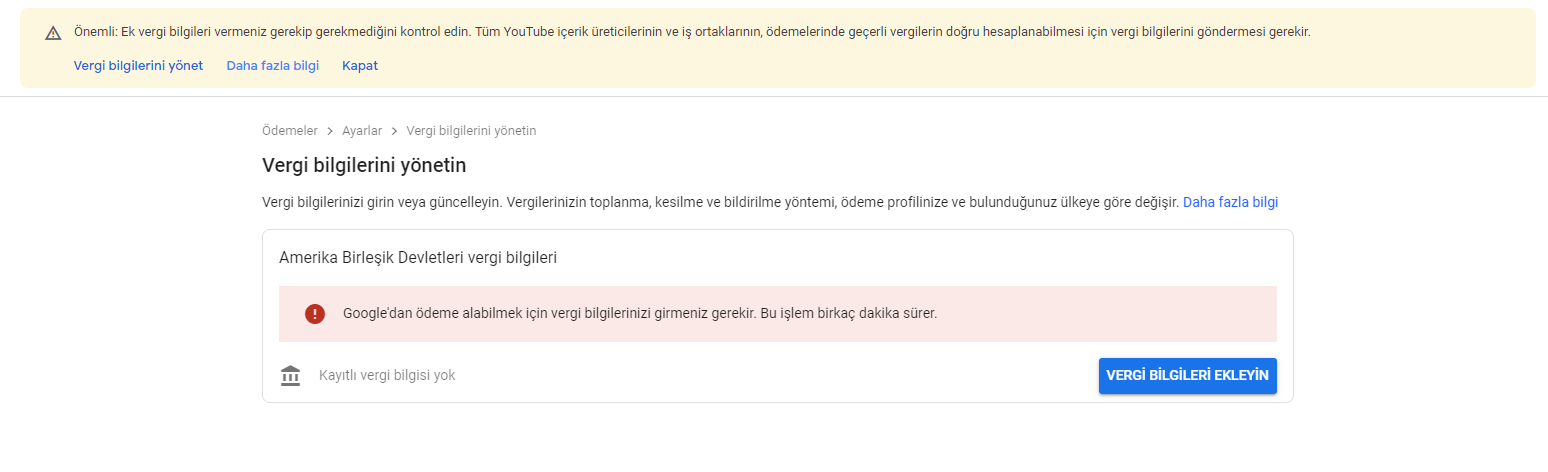Screen dimensions: 1548x472
Task: Open the 'Vergi bilgilerini yönet' banner link
Action: pos(138,65)
